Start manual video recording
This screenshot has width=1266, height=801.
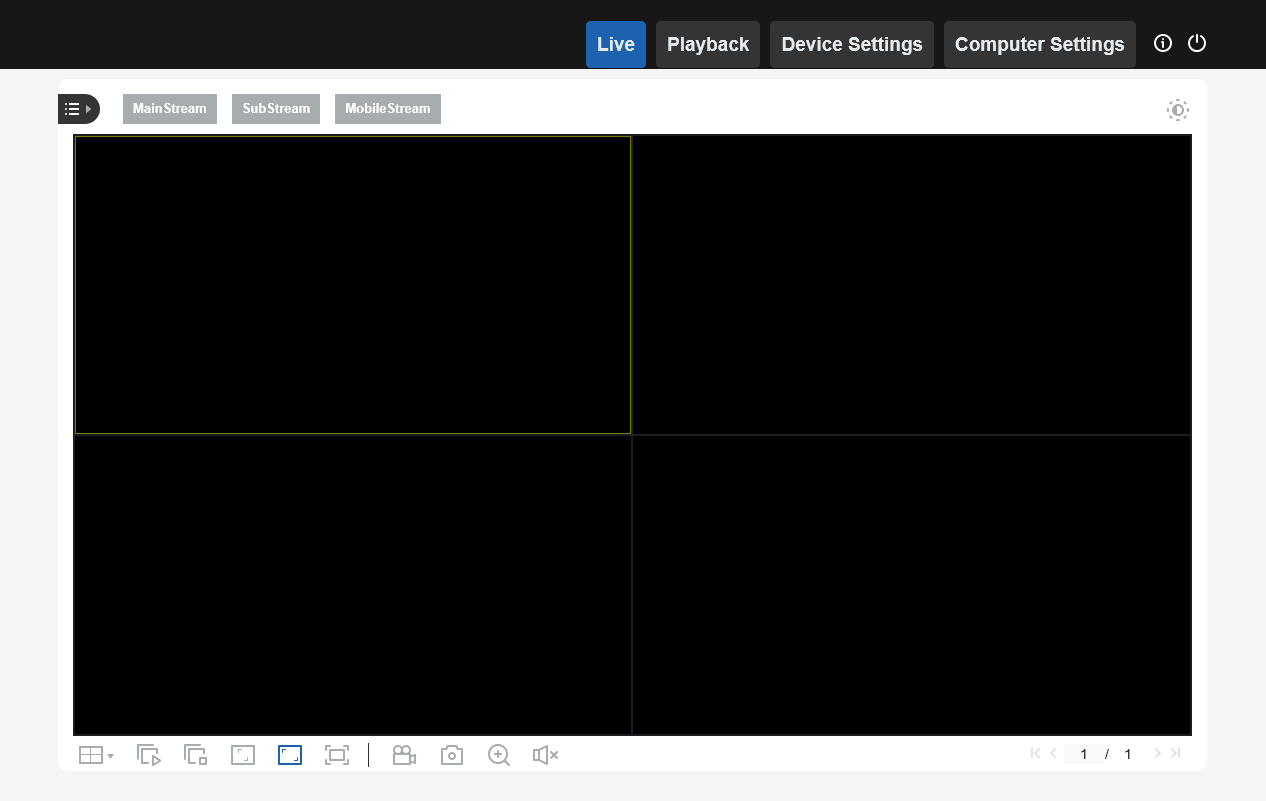pyautogui.click(x=404, y=755)
